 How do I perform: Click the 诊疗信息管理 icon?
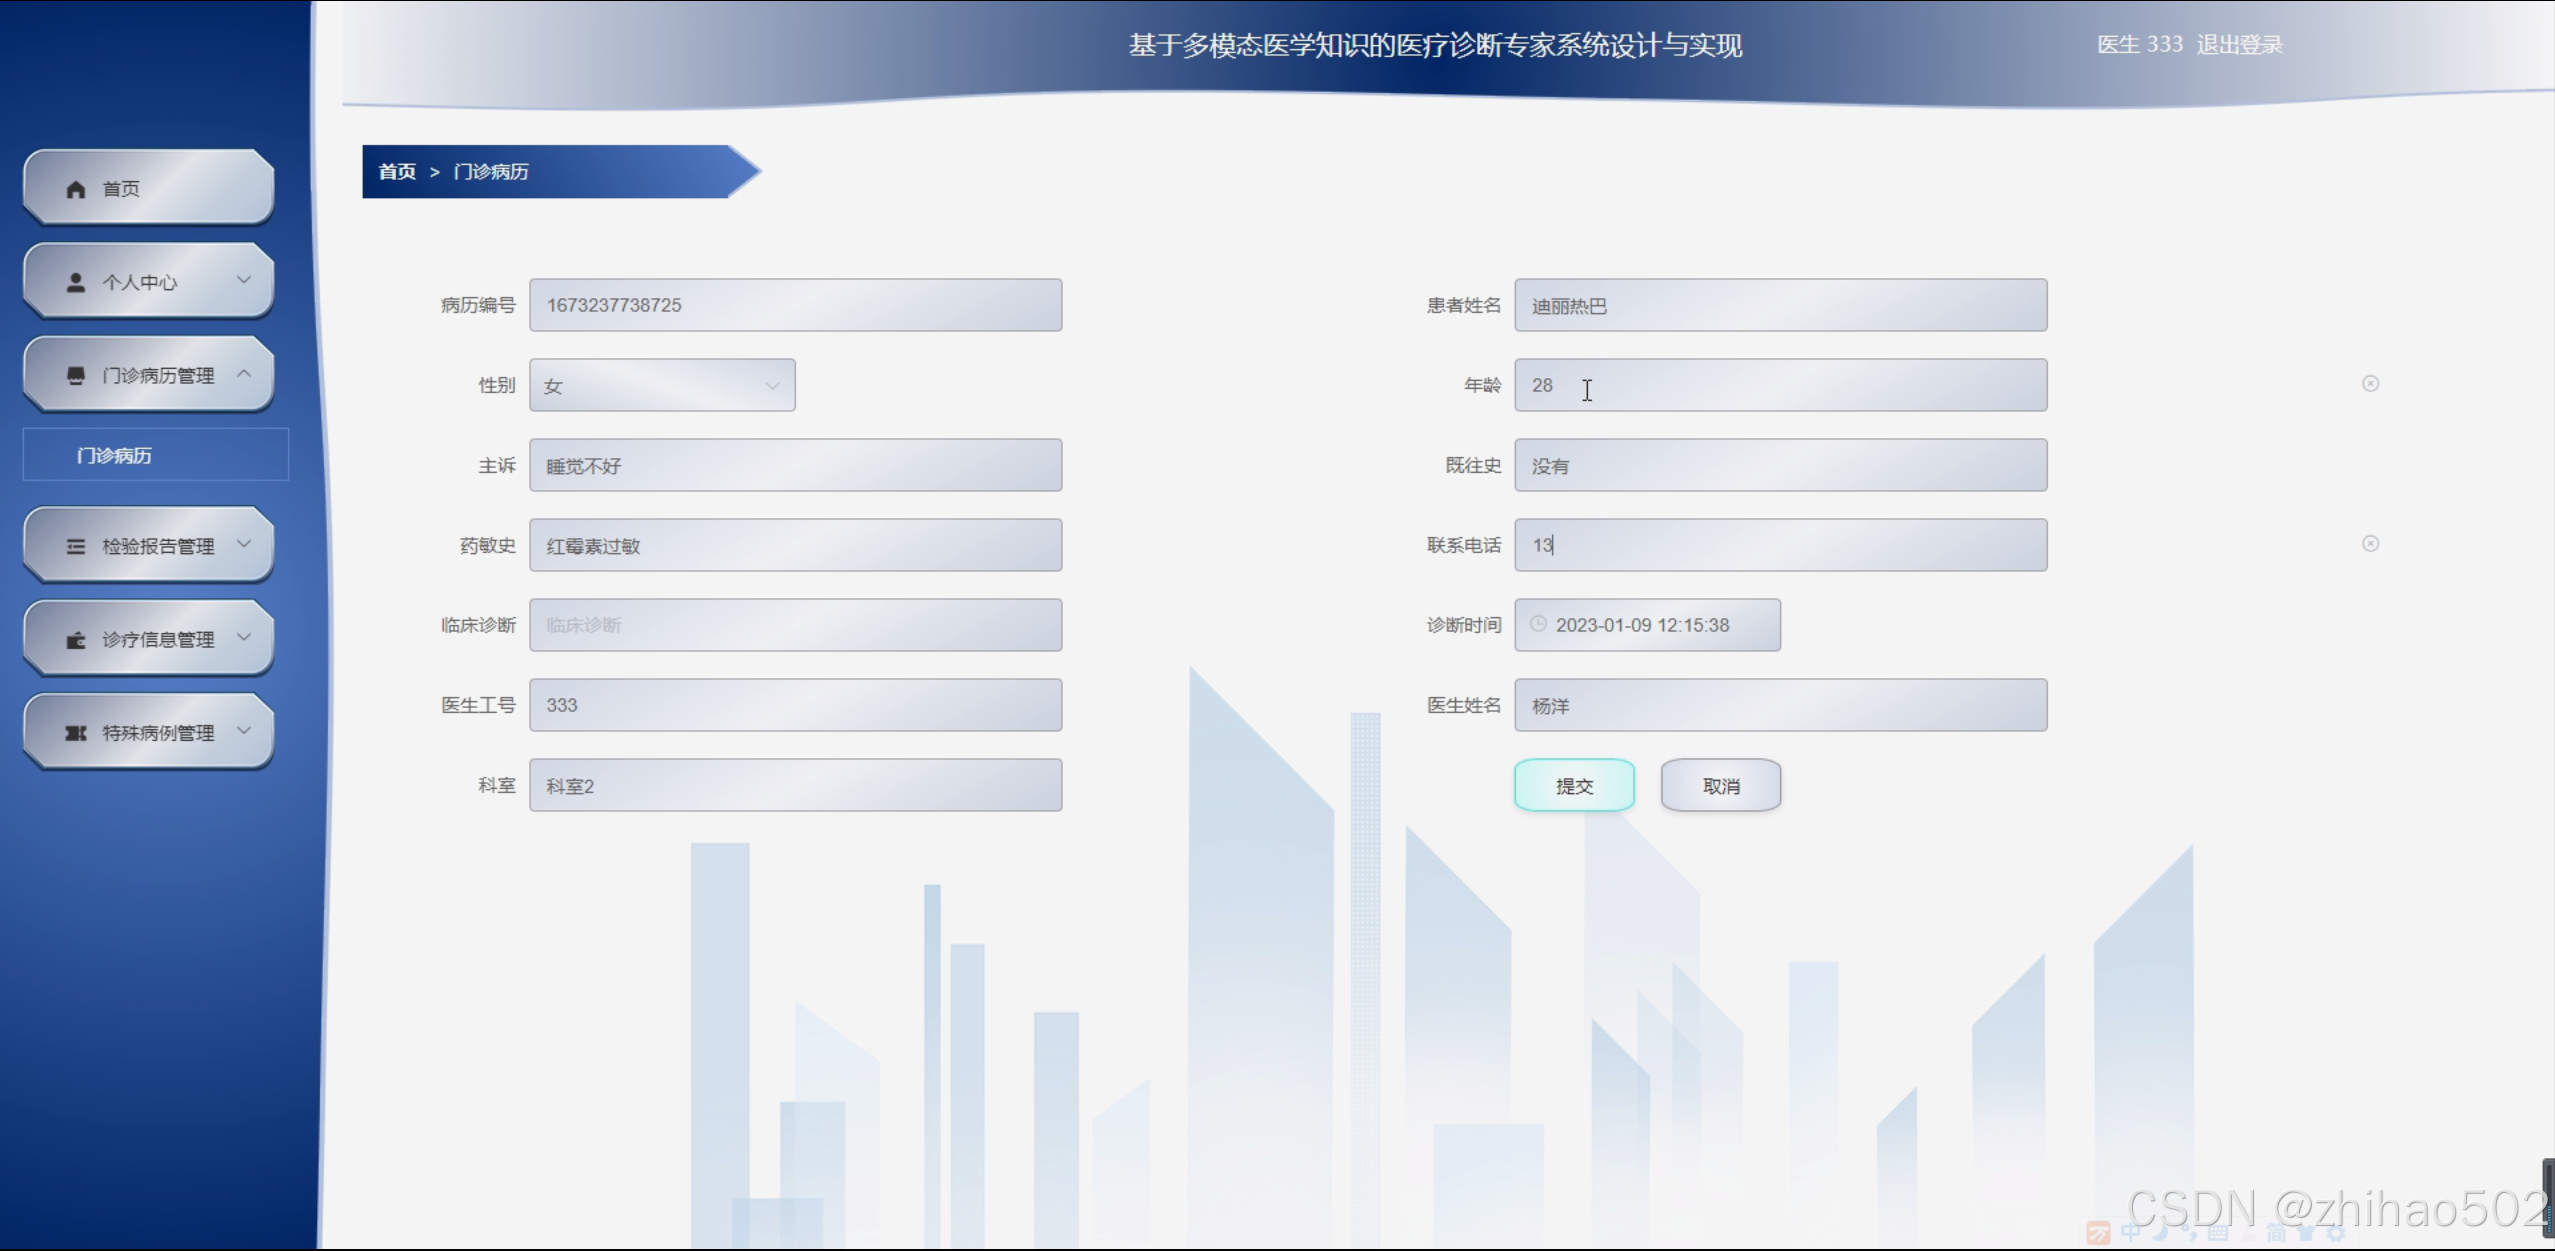point(76,639)
